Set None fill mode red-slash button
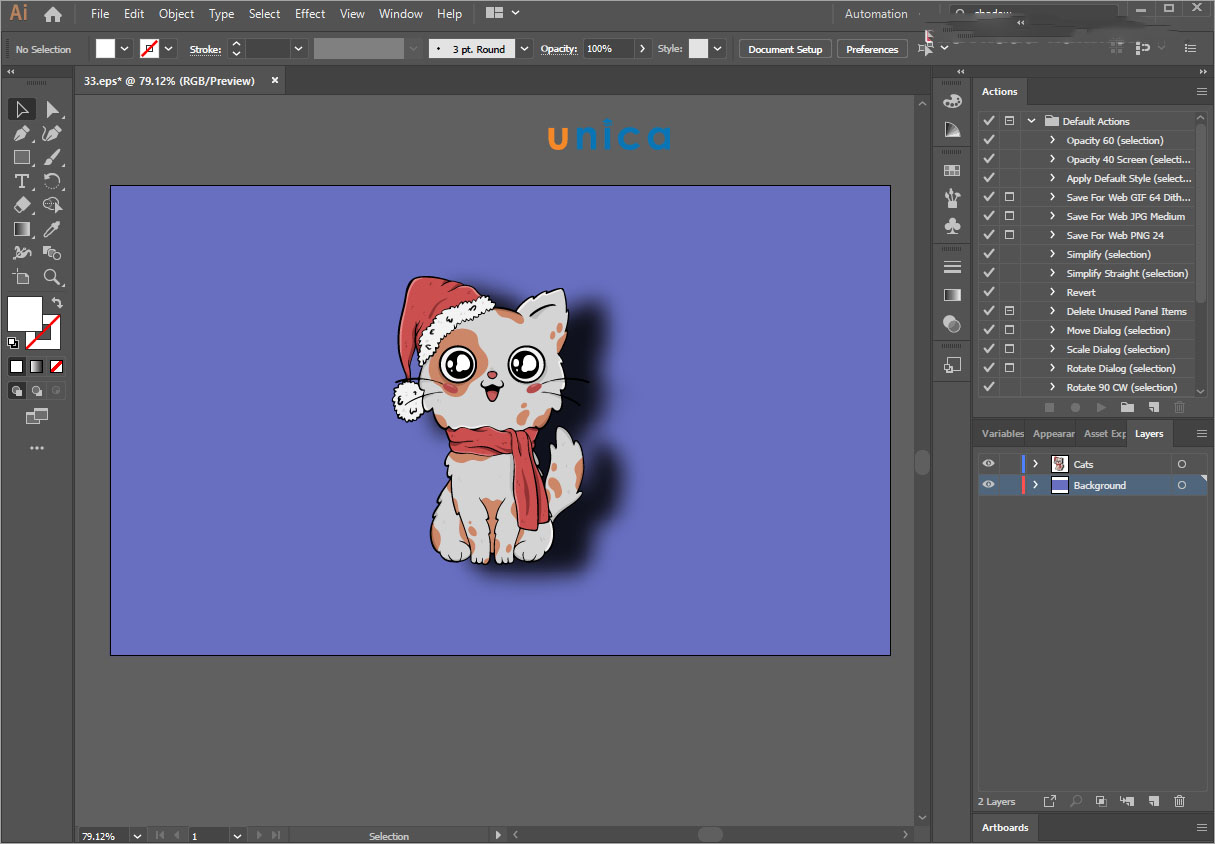Screen dimensions: 1215x844 56,367
